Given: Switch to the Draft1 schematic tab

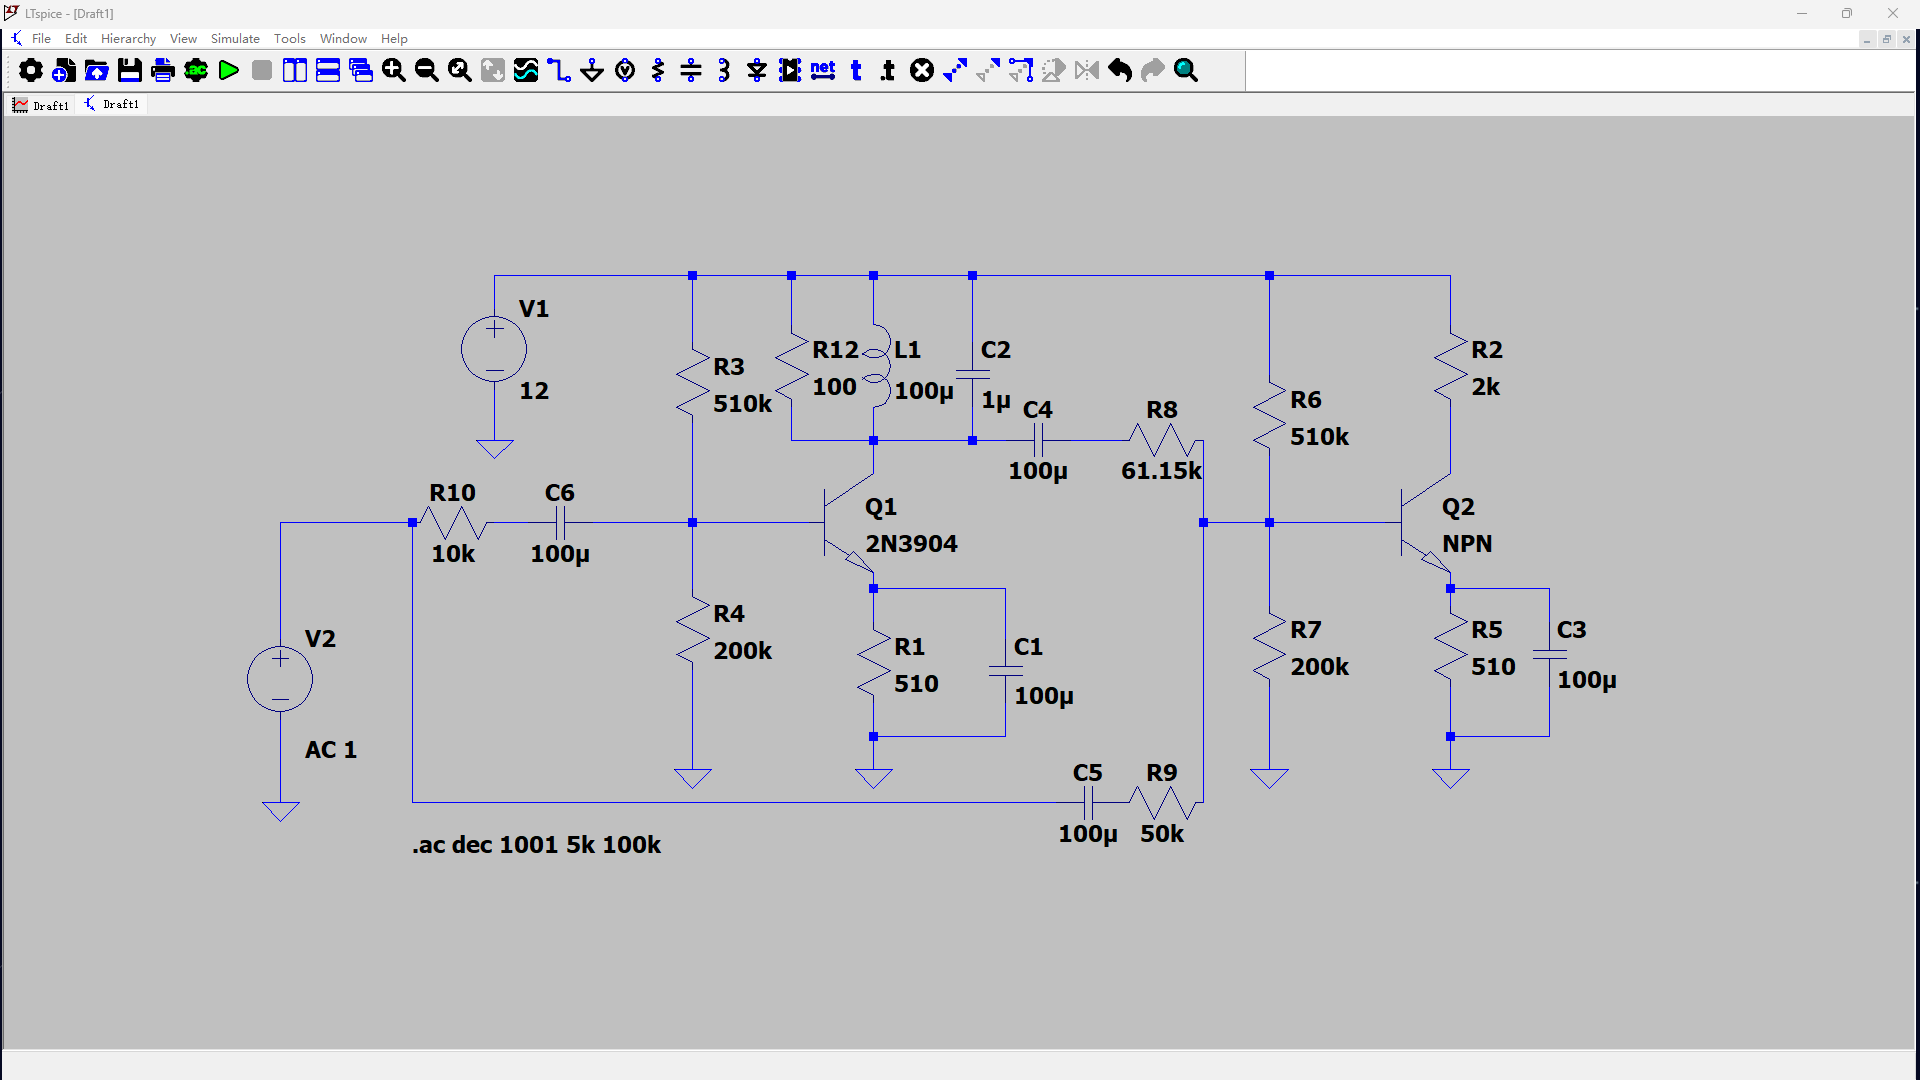Looking at the screenshot, I should point(112,104).
